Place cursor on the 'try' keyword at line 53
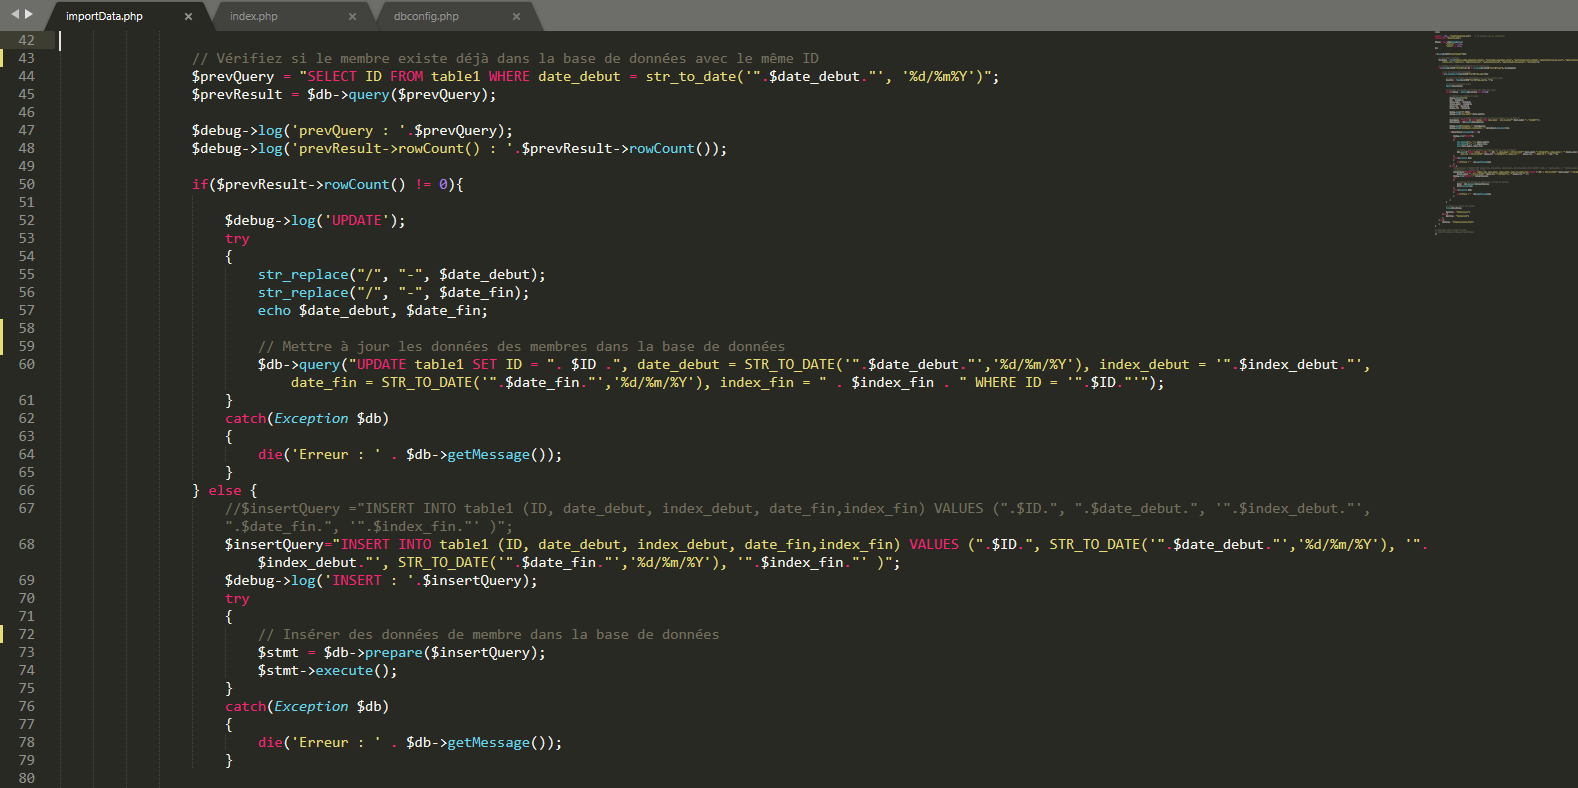This screenshot has height=788, width=1578. tap(237, 239)
